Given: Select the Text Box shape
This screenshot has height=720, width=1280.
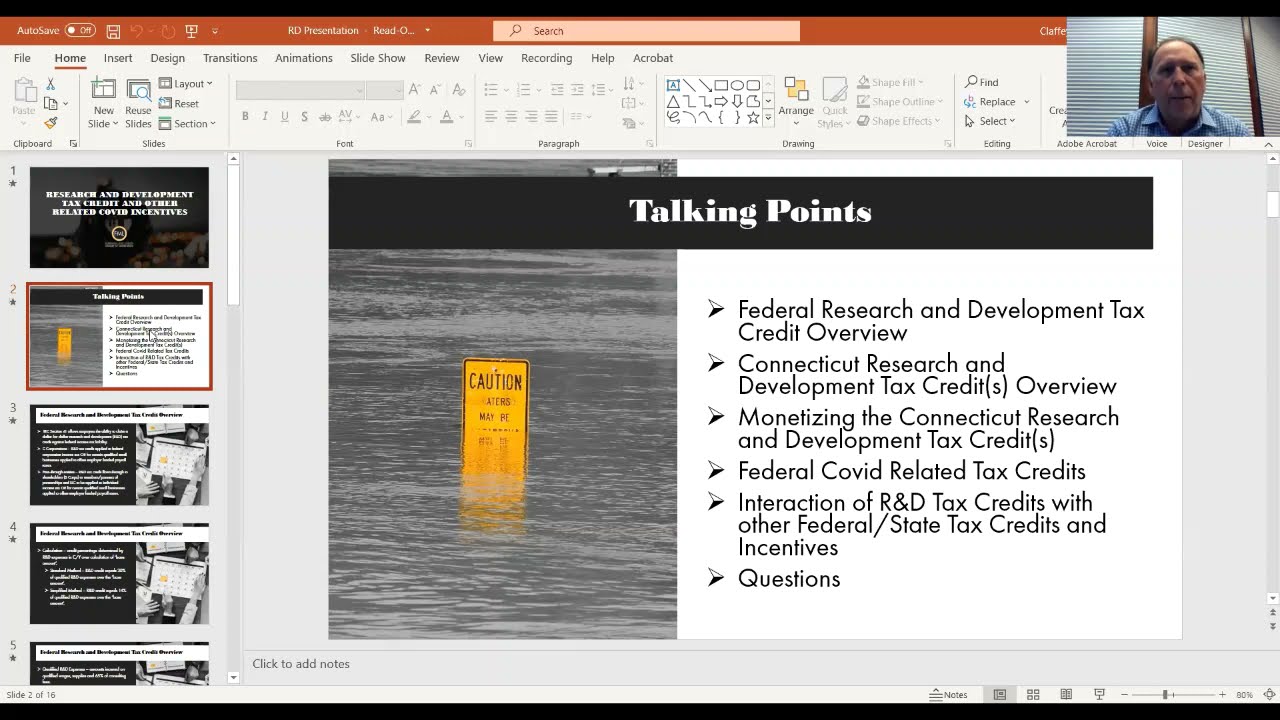Looking at the screenshot, I should coord(673,85).
